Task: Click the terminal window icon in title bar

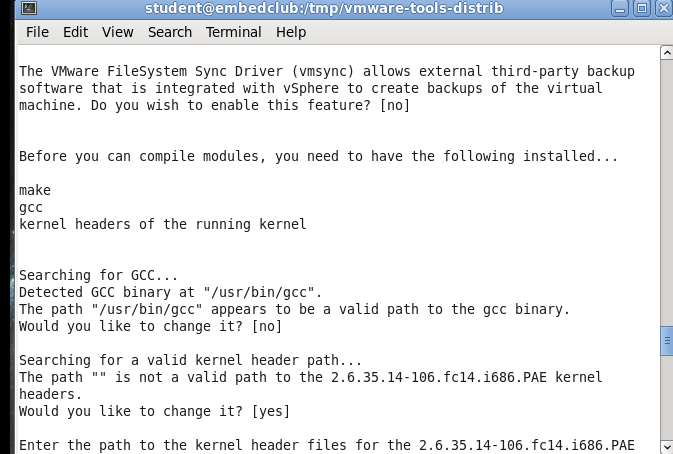Action: [29, 8]
